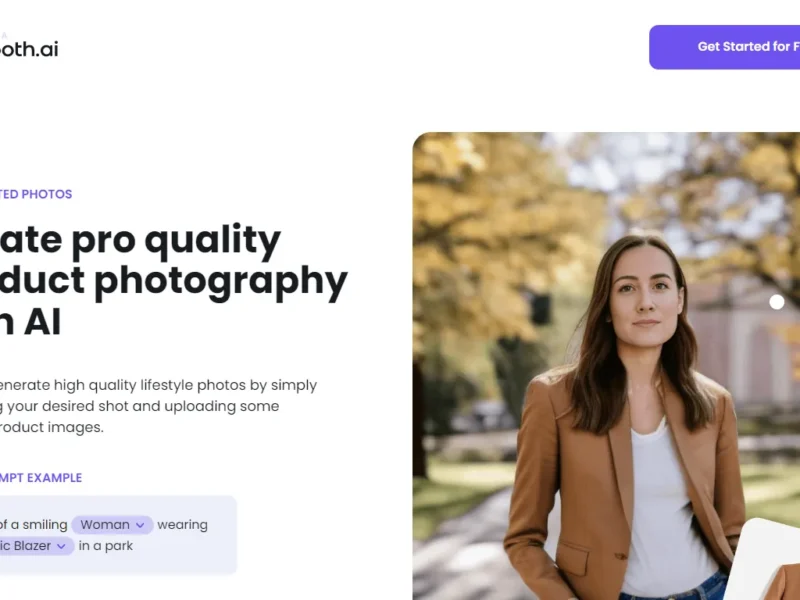Click the word 'wearing' in the prompt box
Screen dimensions: 800x600
click(182, 525)
